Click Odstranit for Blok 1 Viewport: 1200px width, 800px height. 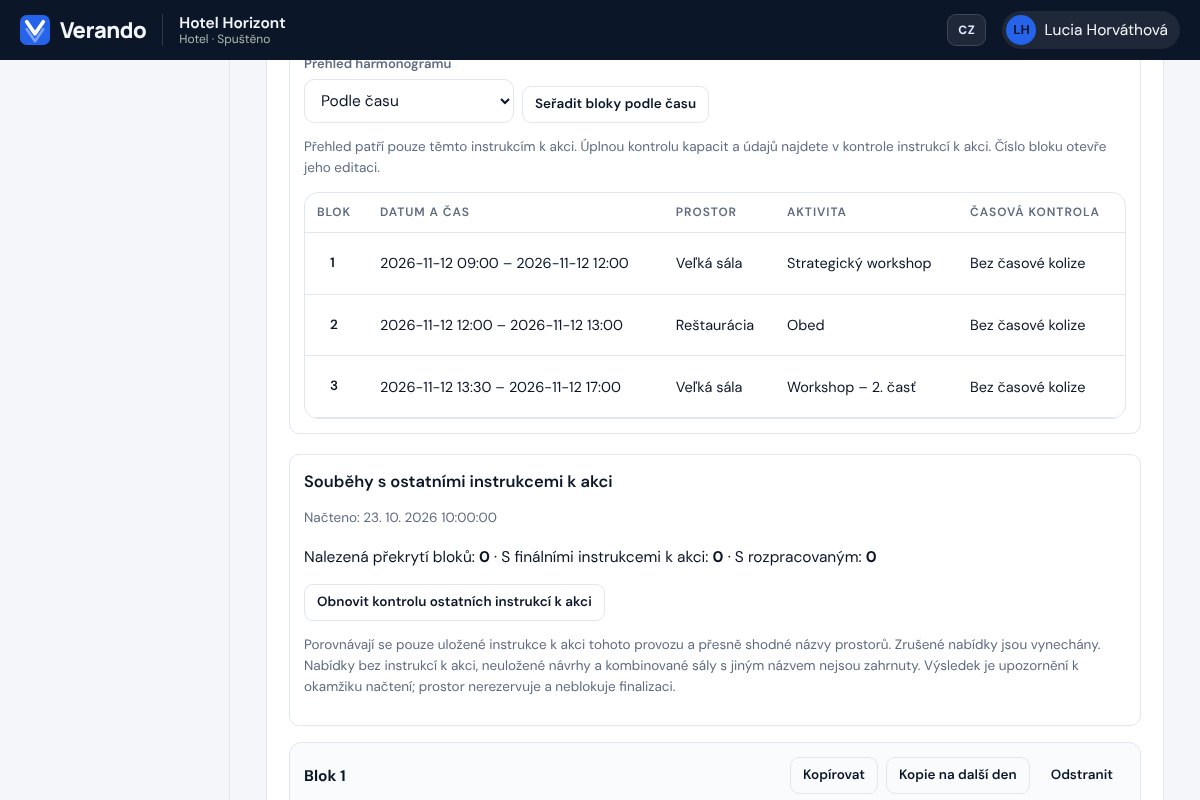tap(1081, 775)
